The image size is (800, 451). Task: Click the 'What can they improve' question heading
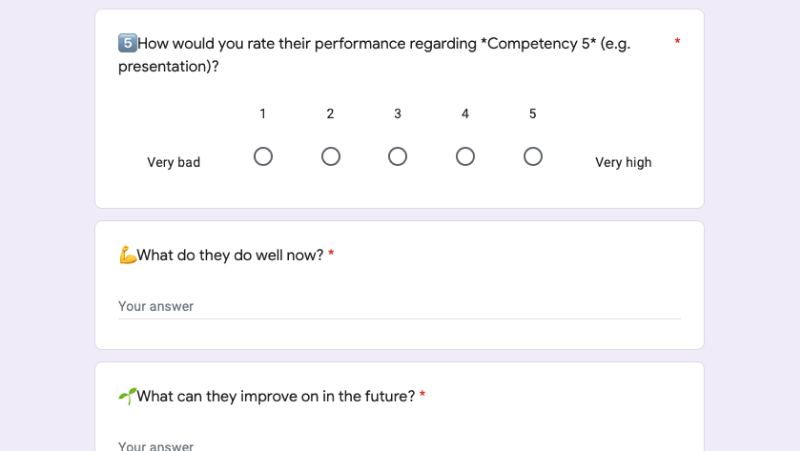[x=276, y=396]
